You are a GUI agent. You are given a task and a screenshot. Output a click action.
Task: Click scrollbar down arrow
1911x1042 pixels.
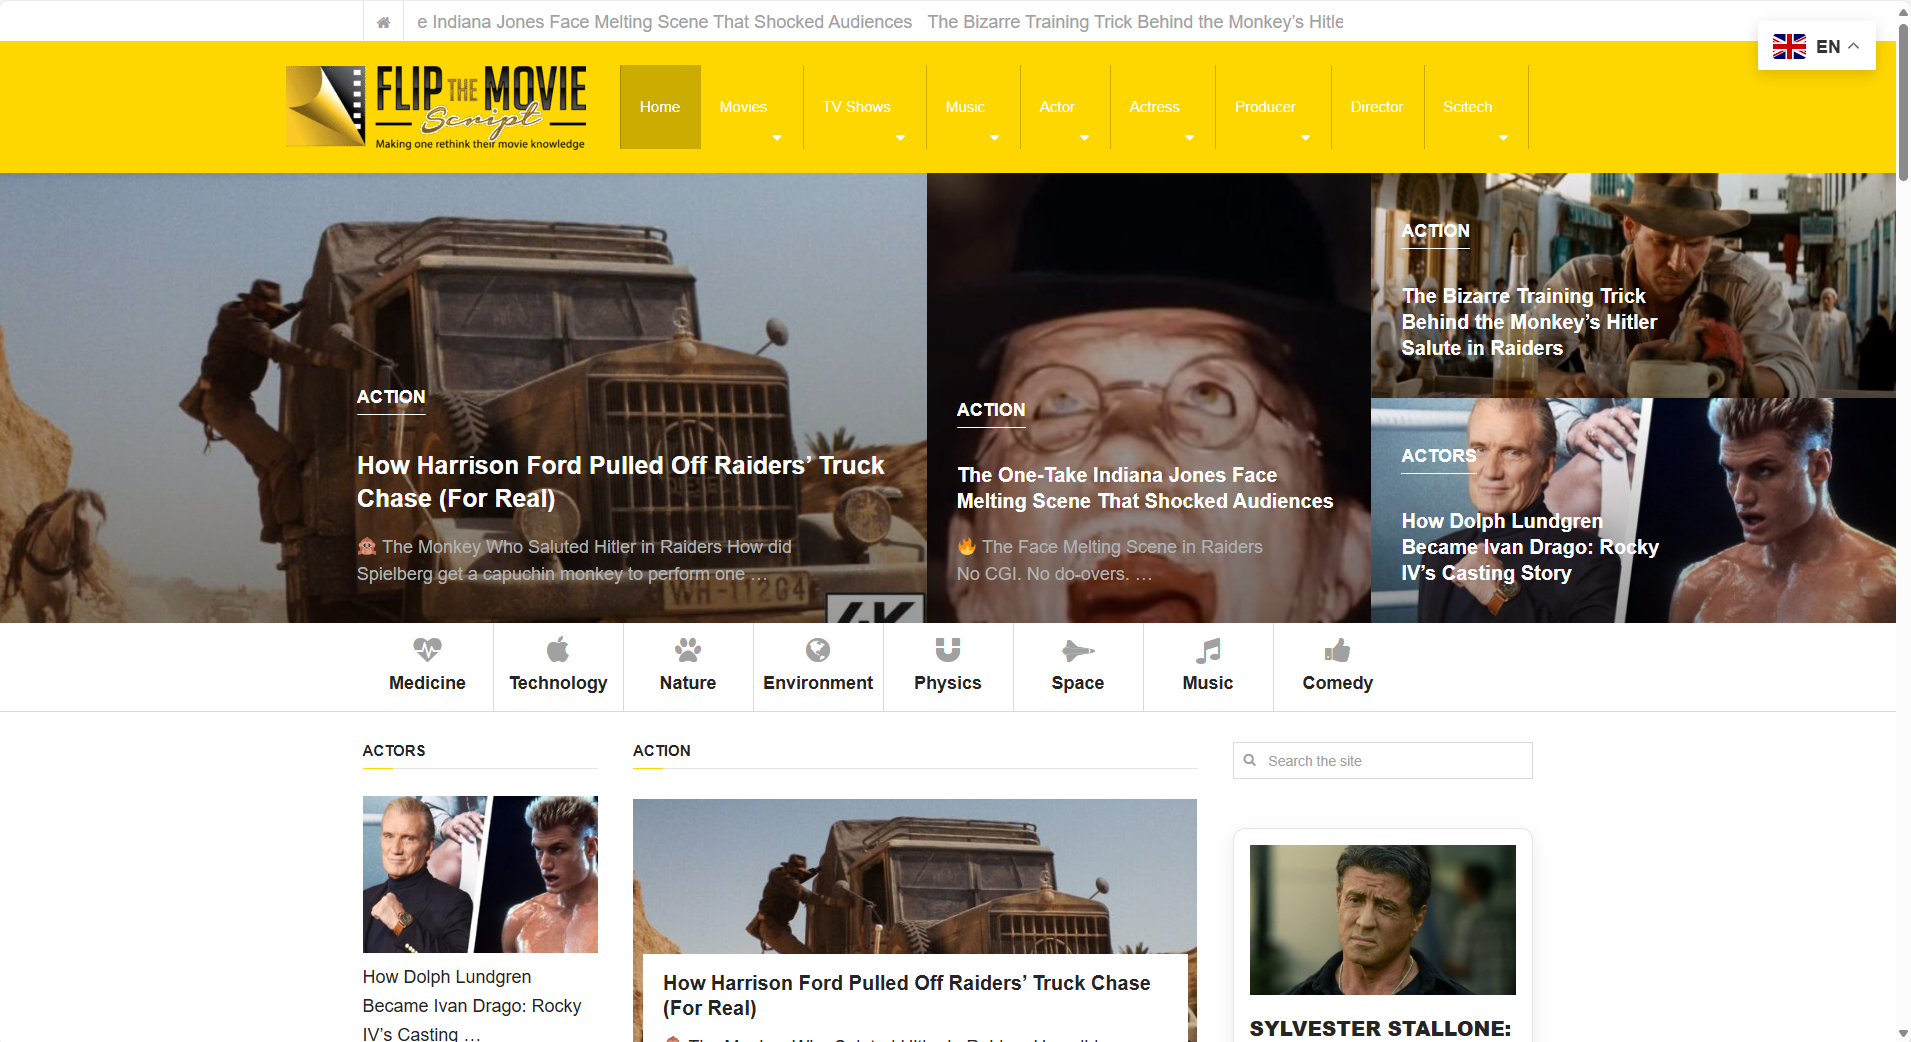pyautogui.click(x=1903, y=1033)
